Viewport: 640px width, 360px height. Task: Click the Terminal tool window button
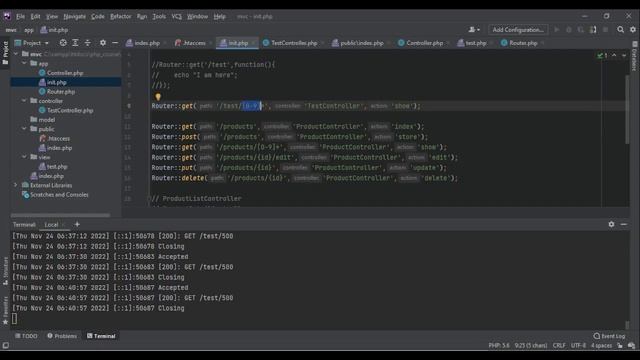tap(101, 336)
